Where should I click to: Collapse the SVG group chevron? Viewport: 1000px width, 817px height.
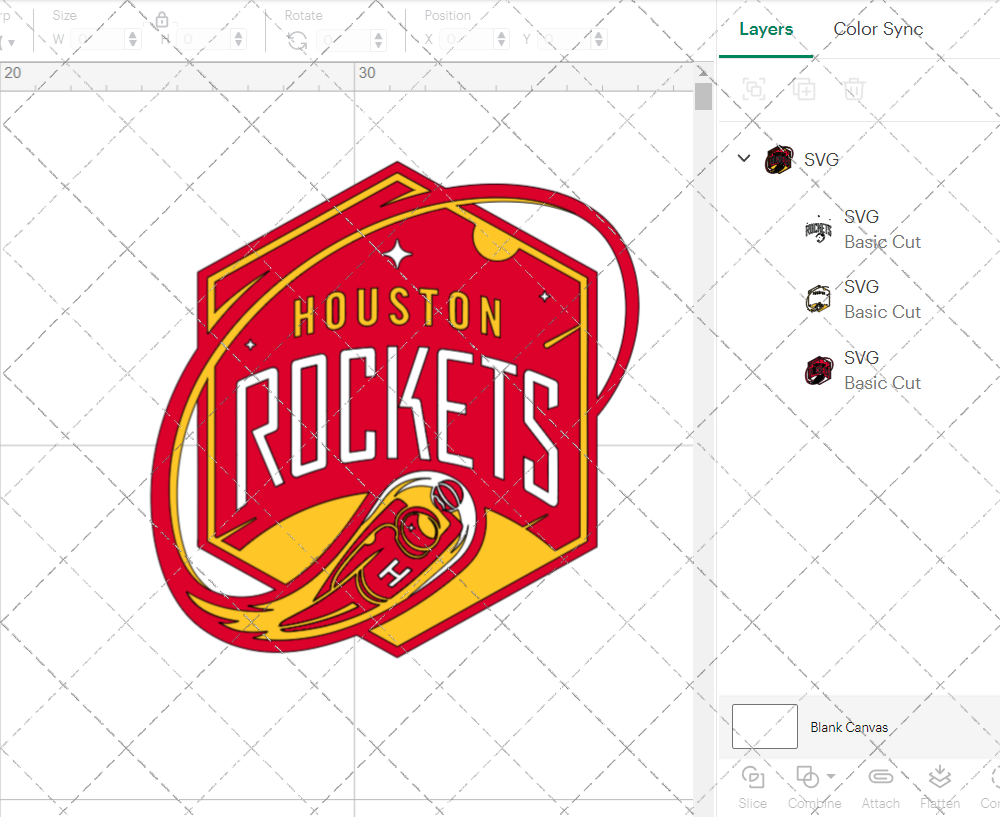coord(744,158)
